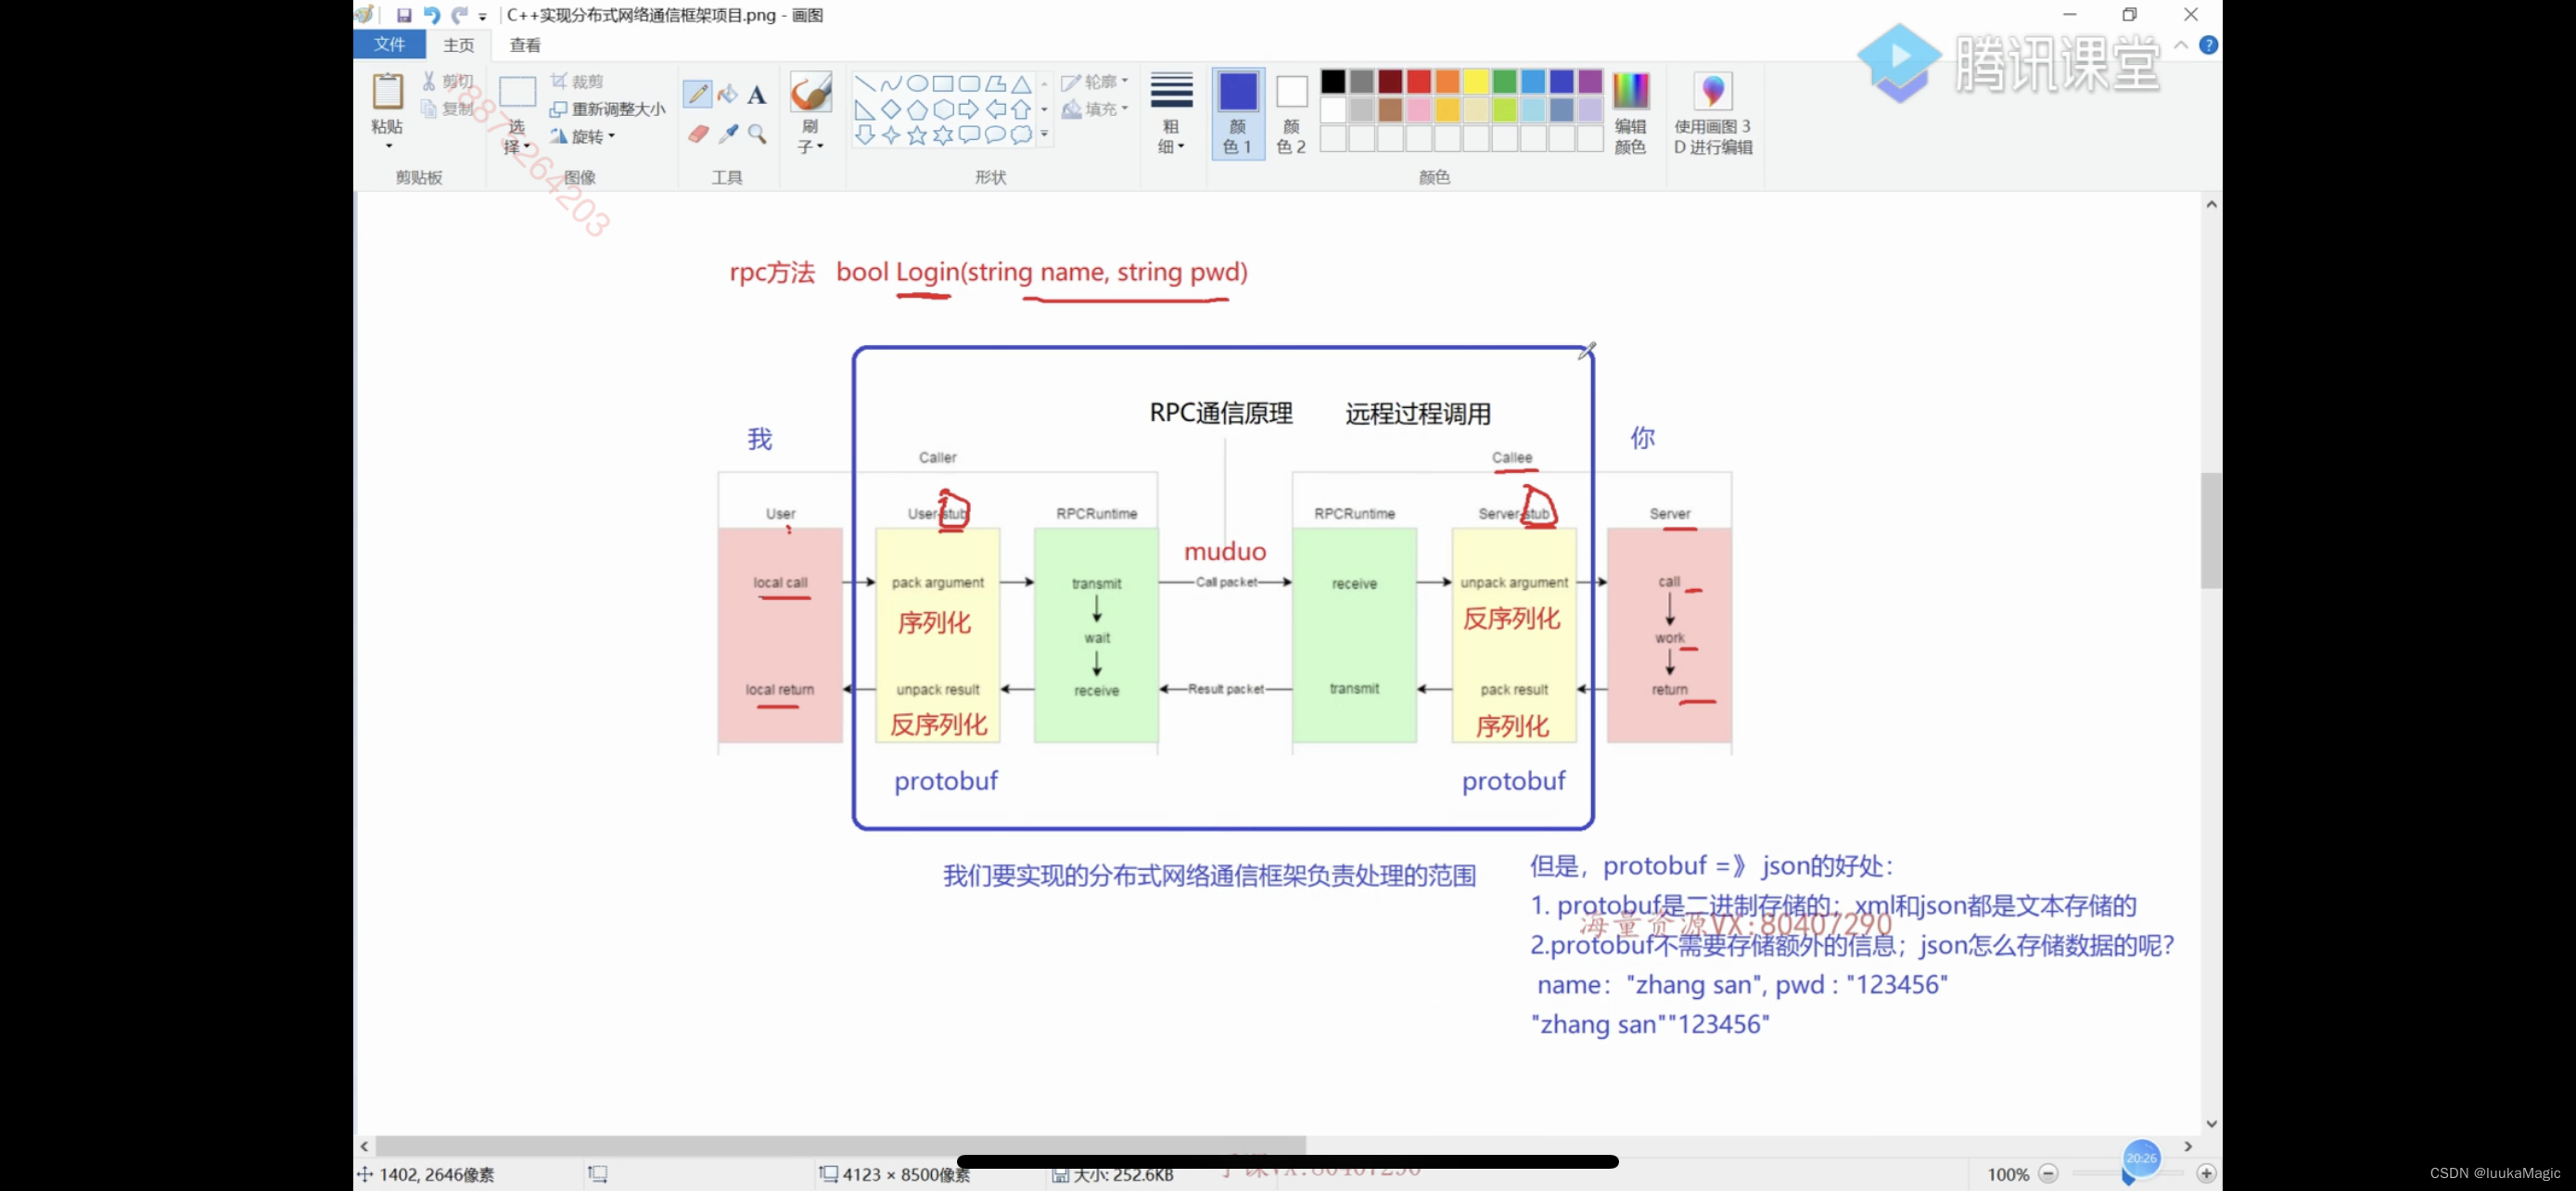
Task: Open the Select (选择) dropdown arrow
Action: 526,147
